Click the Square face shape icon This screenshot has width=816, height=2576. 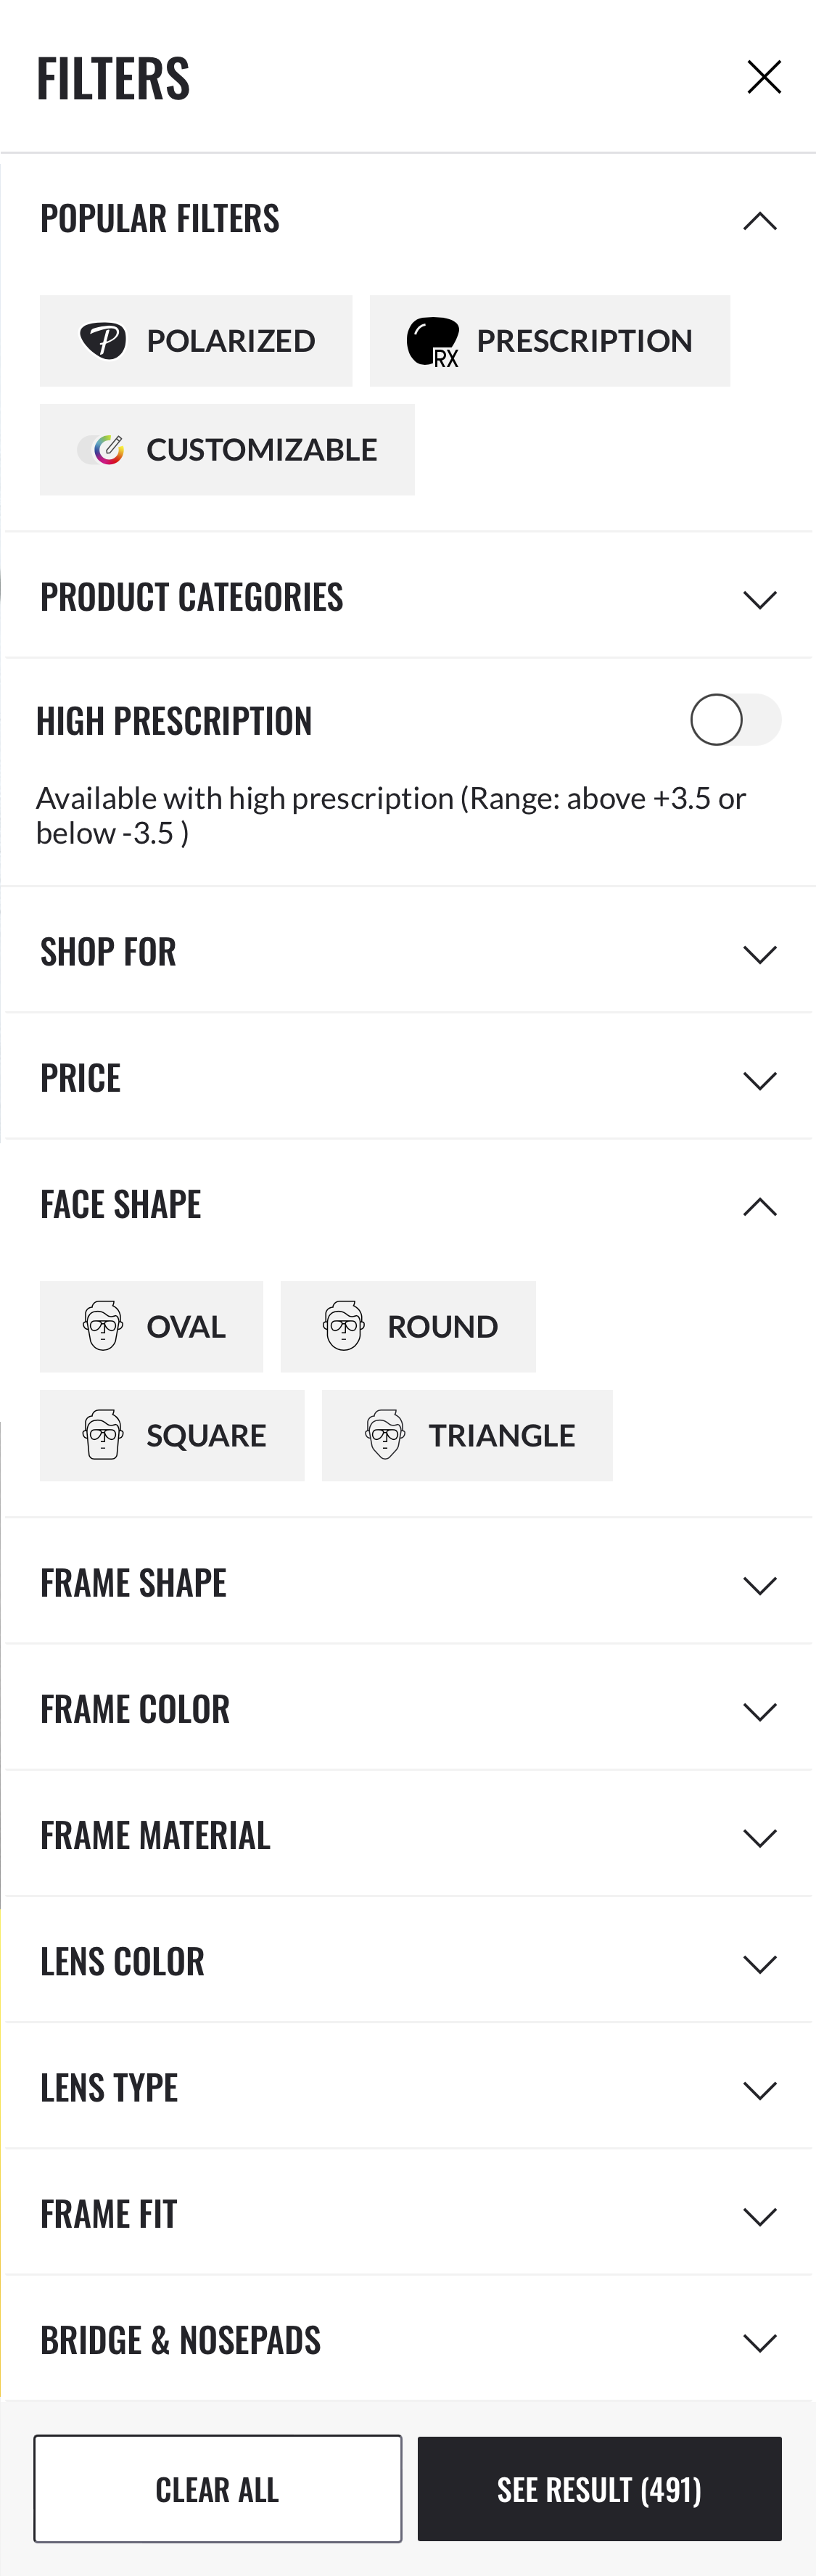pos(103,1435)
